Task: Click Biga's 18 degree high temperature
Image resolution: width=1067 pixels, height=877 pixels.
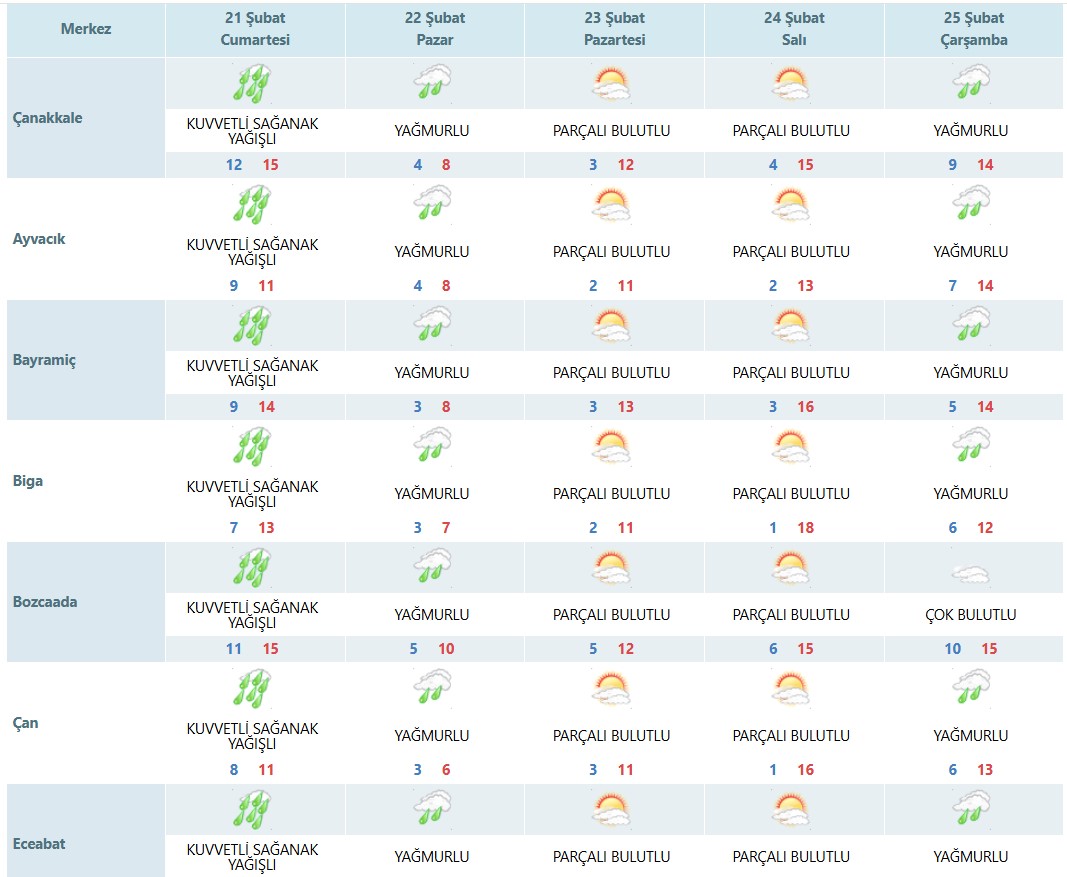Action: pos(805,528)
